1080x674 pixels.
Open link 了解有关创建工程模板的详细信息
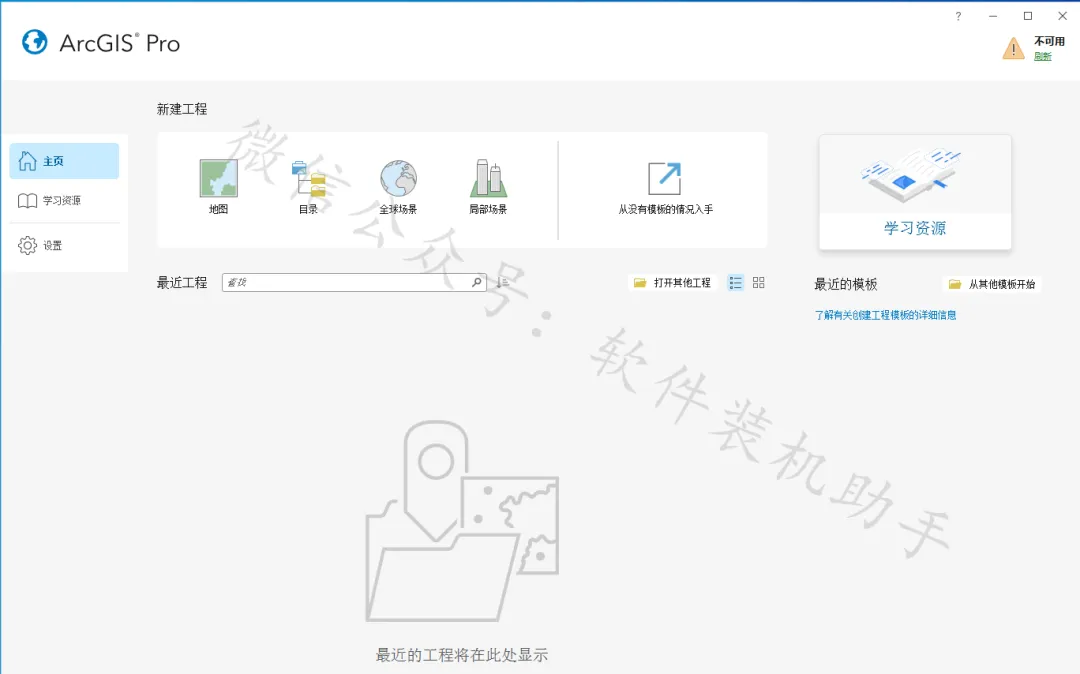(x=885, y=315)
